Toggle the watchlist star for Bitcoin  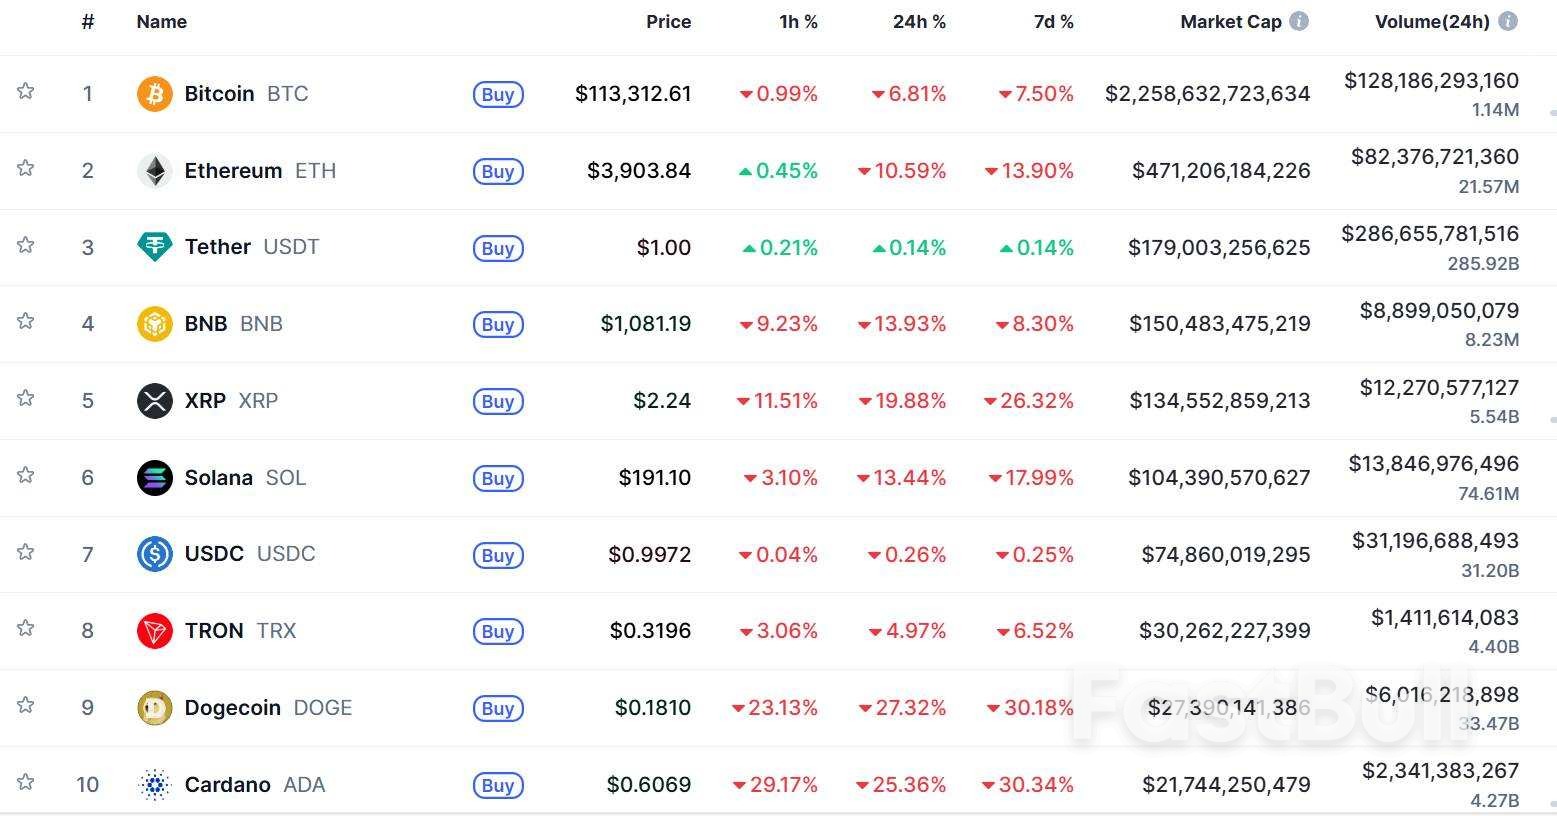click(x=26, y=92)
